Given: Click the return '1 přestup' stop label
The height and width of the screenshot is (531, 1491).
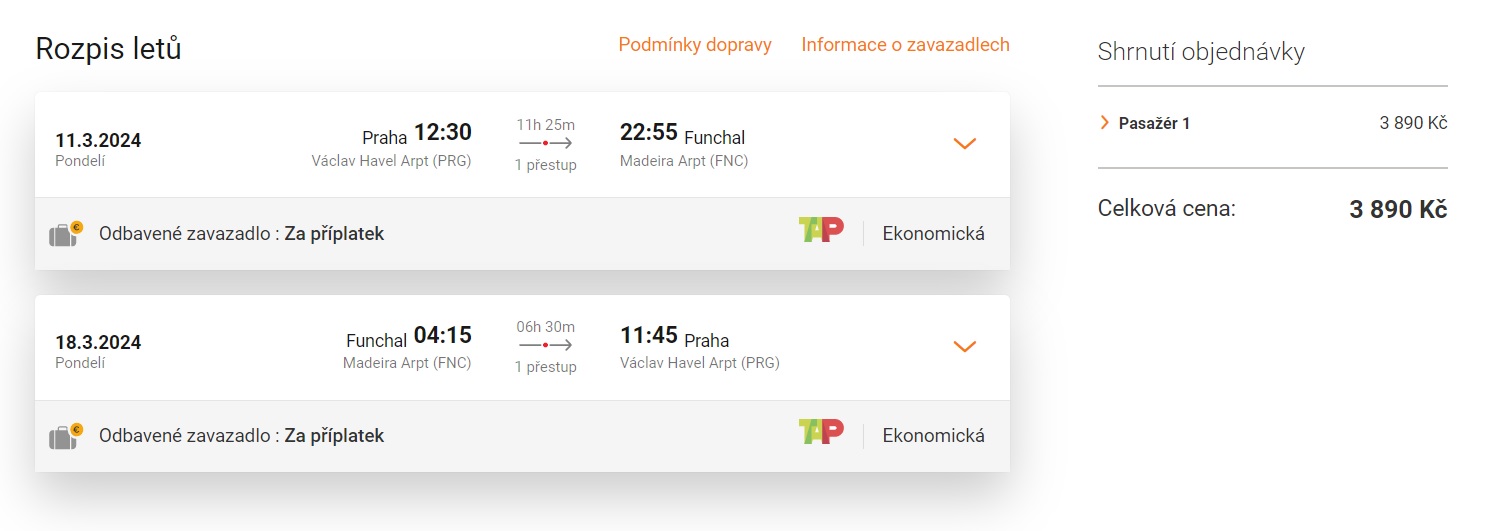Looking at the screenshot, I should click(546, 367).
